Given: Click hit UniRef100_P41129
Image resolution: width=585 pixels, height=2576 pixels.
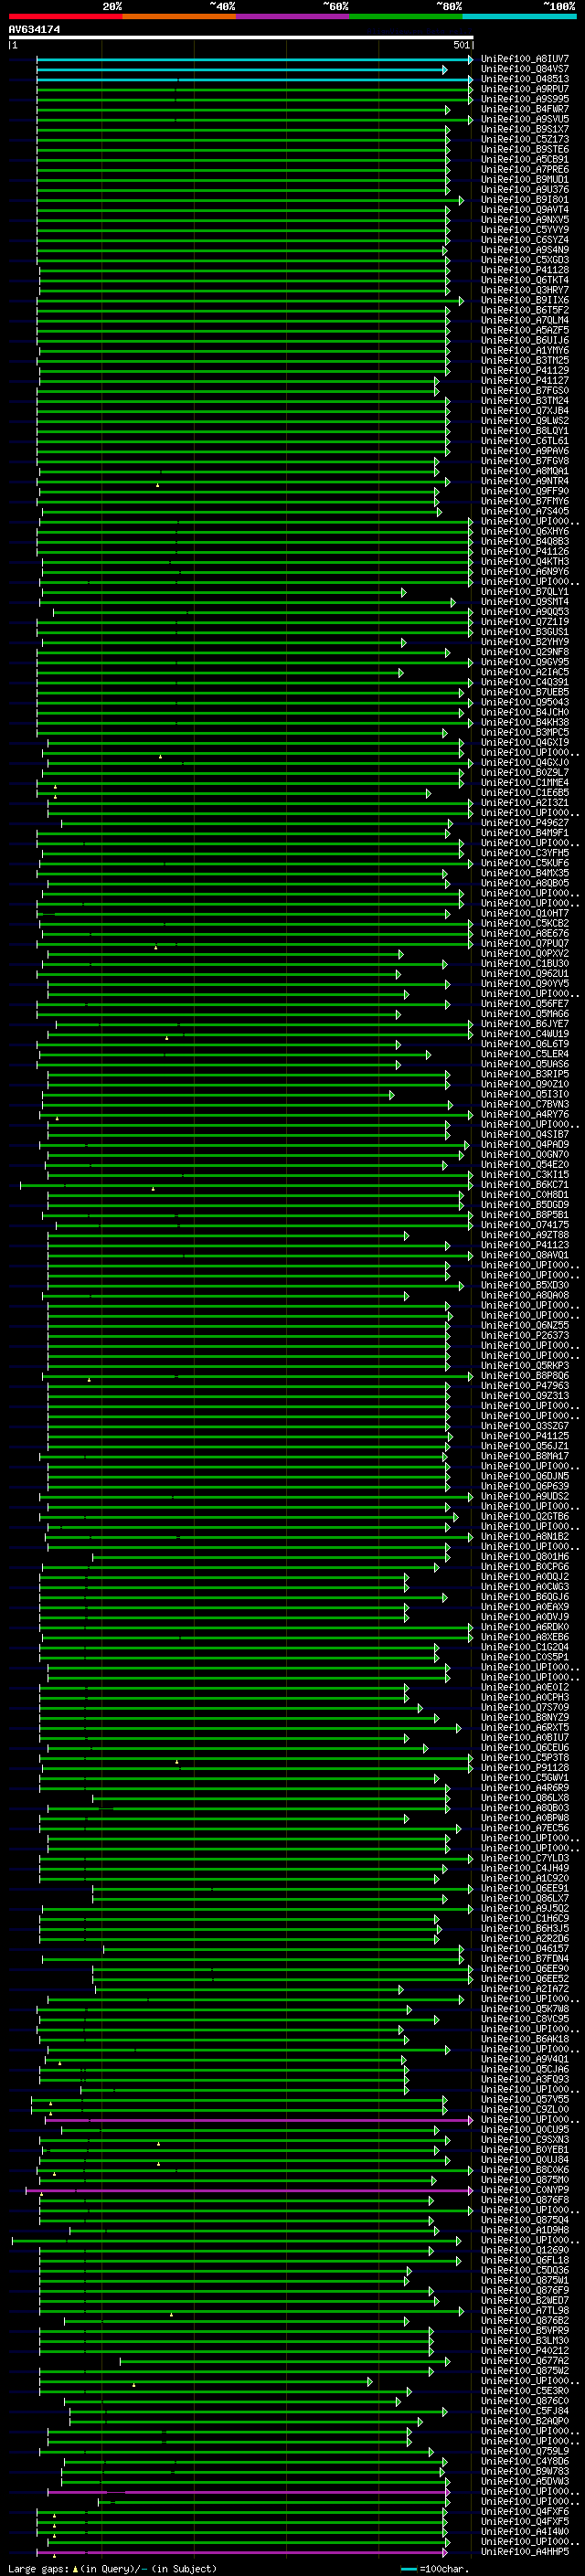Looking at the screenshot, I should click(524, 370).
